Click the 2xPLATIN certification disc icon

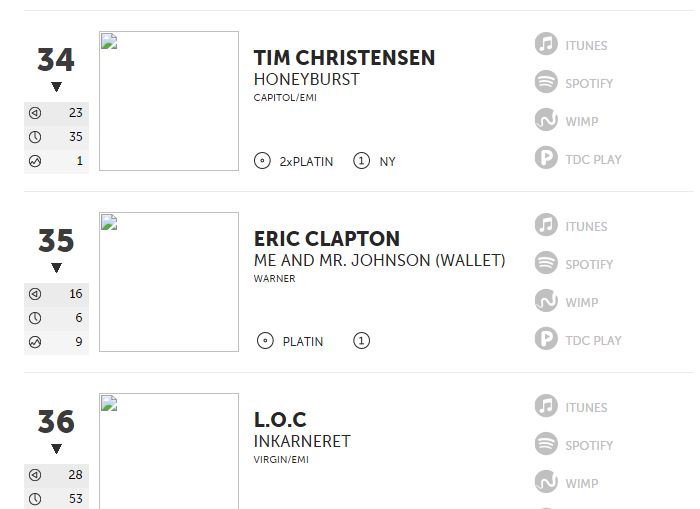tap(262, 161)
